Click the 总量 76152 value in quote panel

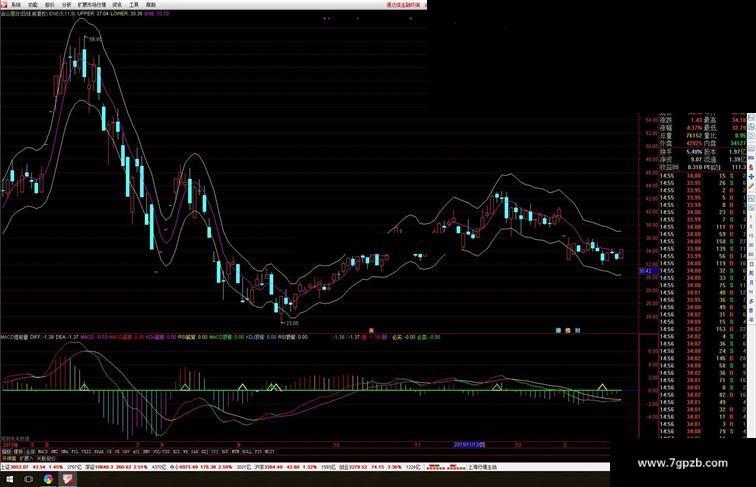tap(695, 135)
